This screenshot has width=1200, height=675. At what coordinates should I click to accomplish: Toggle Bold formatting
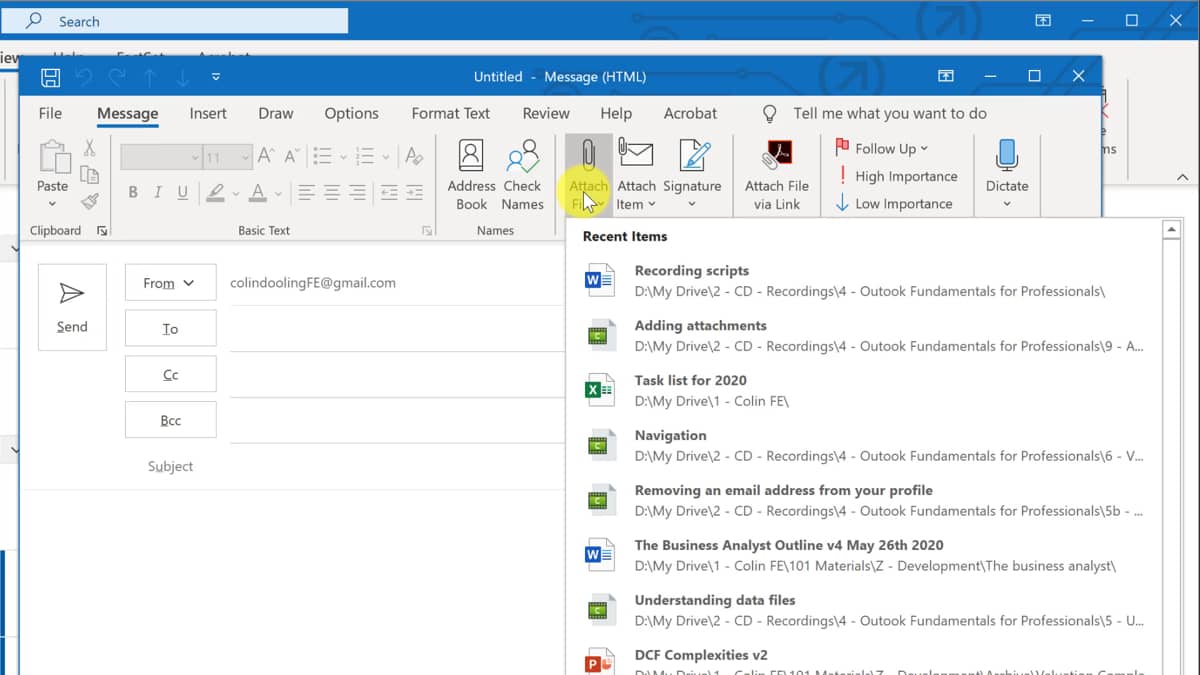(x=133, y=193)
